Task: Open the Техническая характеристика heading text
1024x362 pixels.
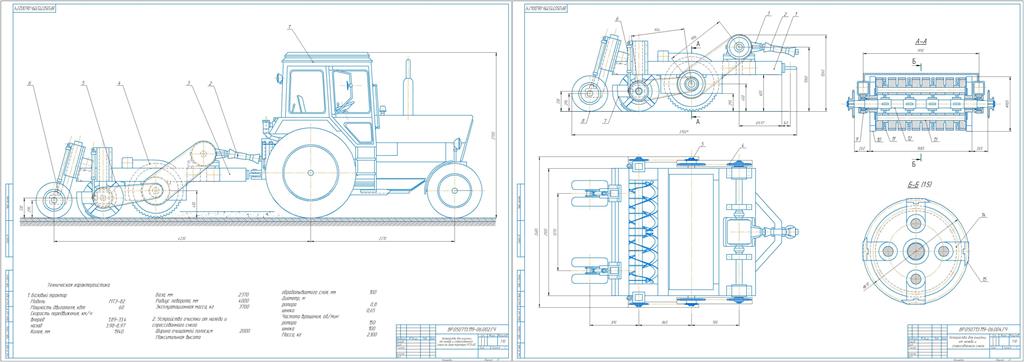Action: [79, 285]
